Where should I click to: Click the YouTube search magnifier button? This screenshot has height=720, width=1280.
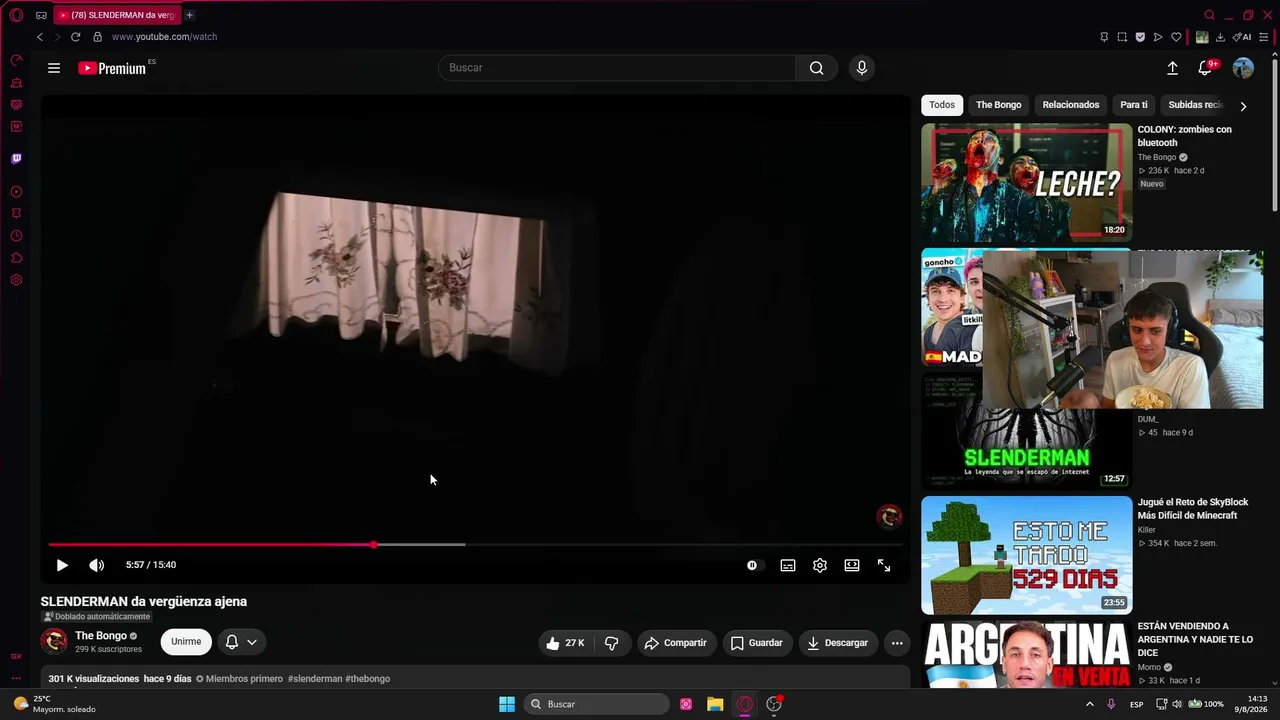coord(817,68)
